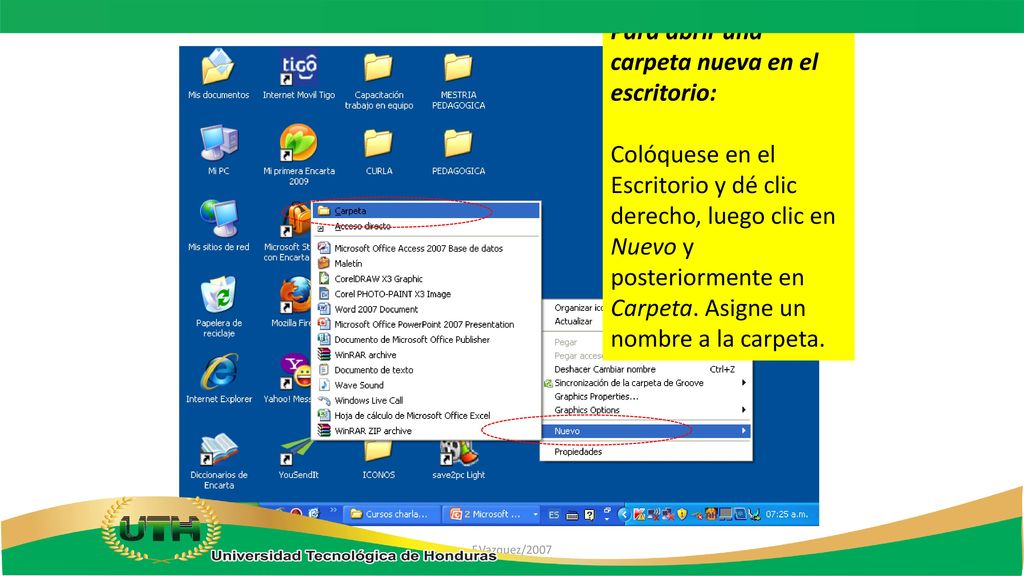The height and width of the screenshot is (576, 1024).
Task: Launch Internet Explorer desktop icon
Action: click(218, 378)
